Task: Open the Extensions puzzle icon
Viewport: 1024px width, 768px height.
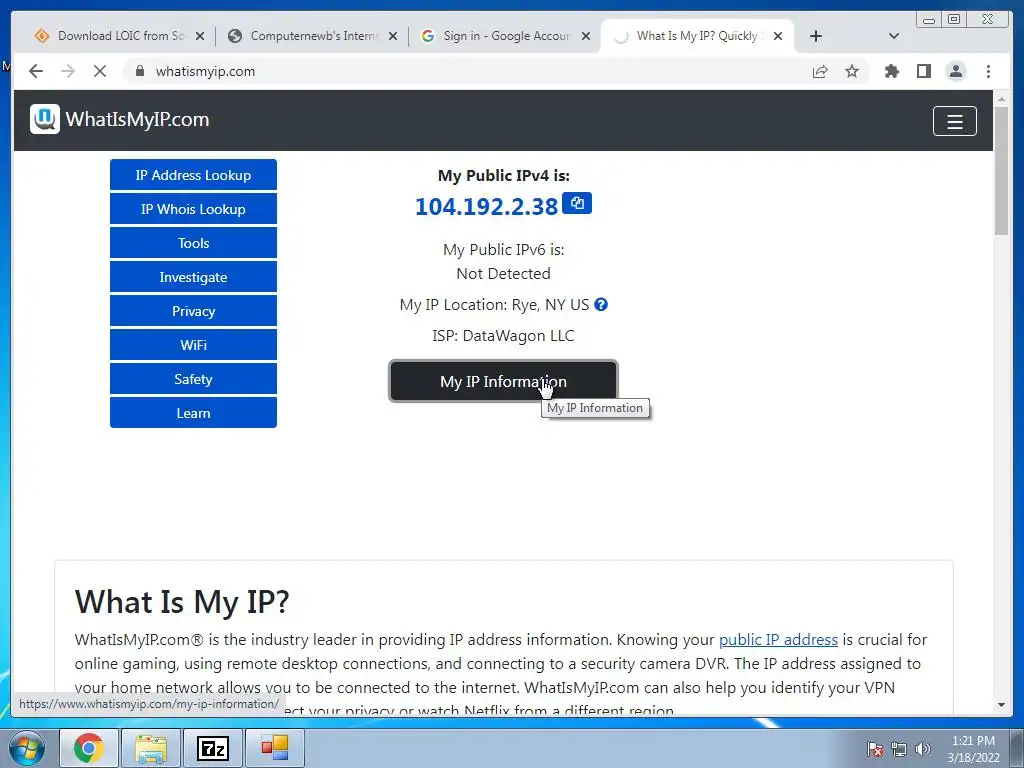Action: click(x=891, y=71)
